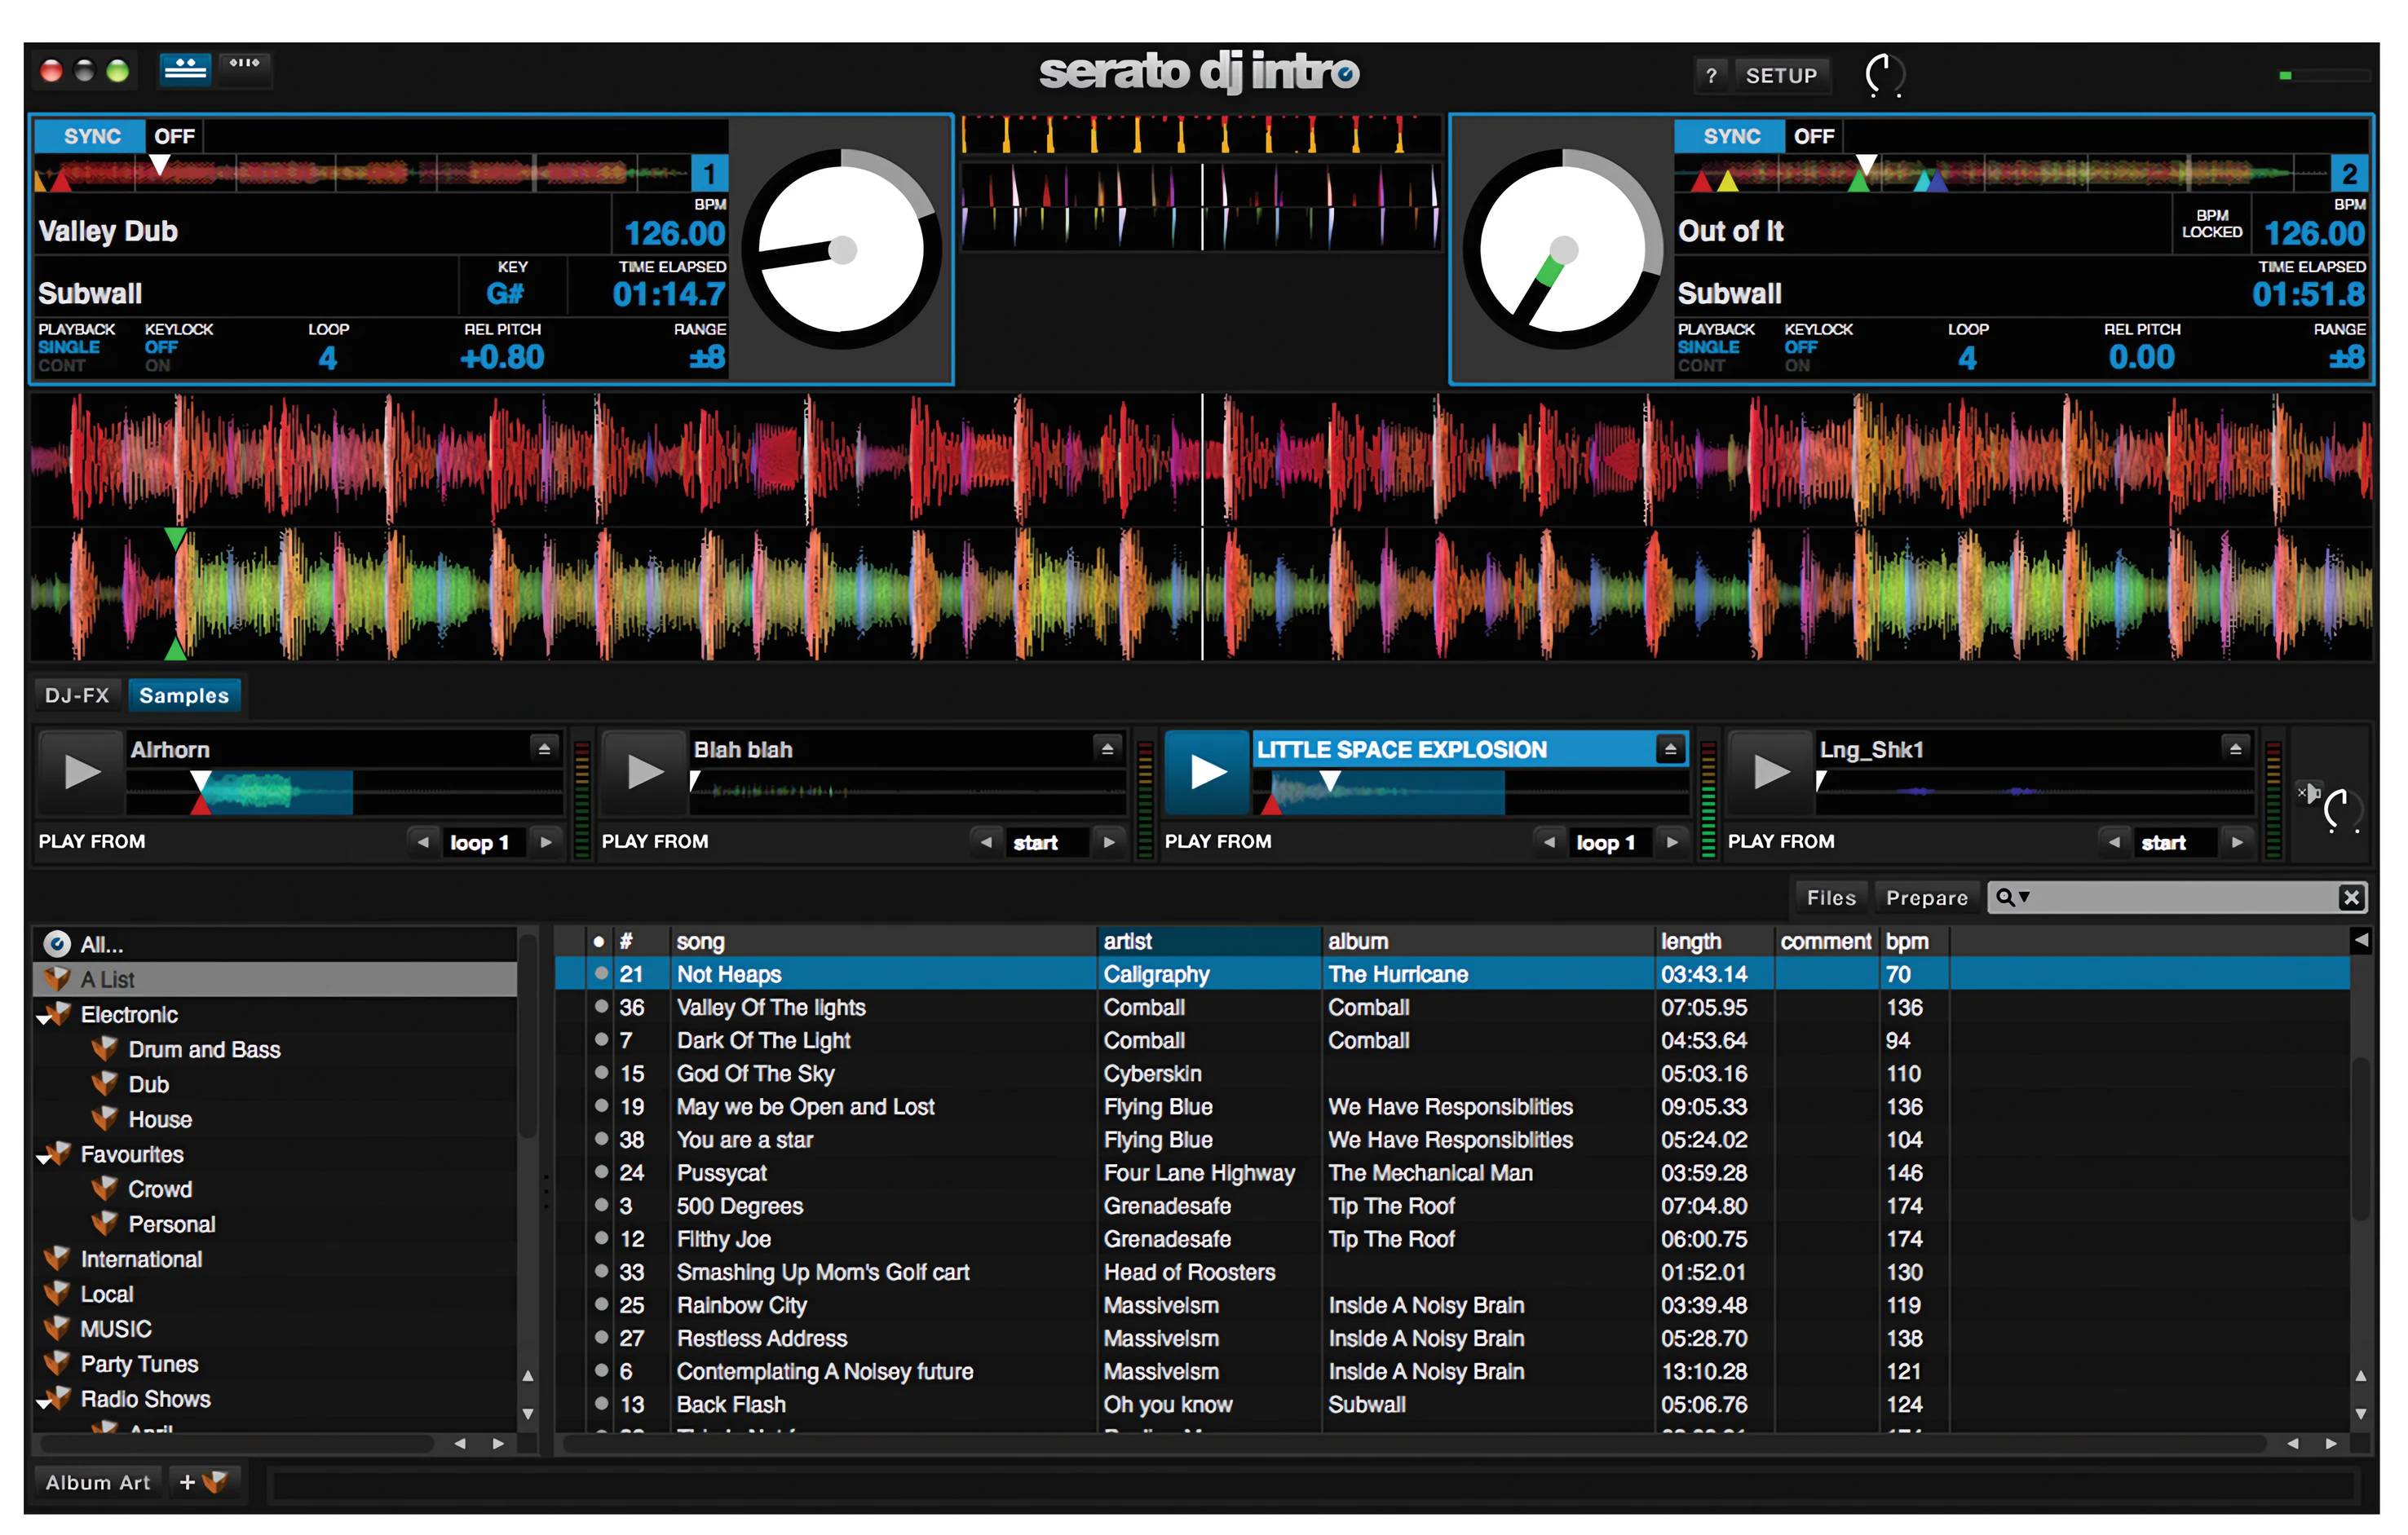This screenshot has width=2408, height=1535.
Task: Select the A List crate
Action: pos(276,980)
